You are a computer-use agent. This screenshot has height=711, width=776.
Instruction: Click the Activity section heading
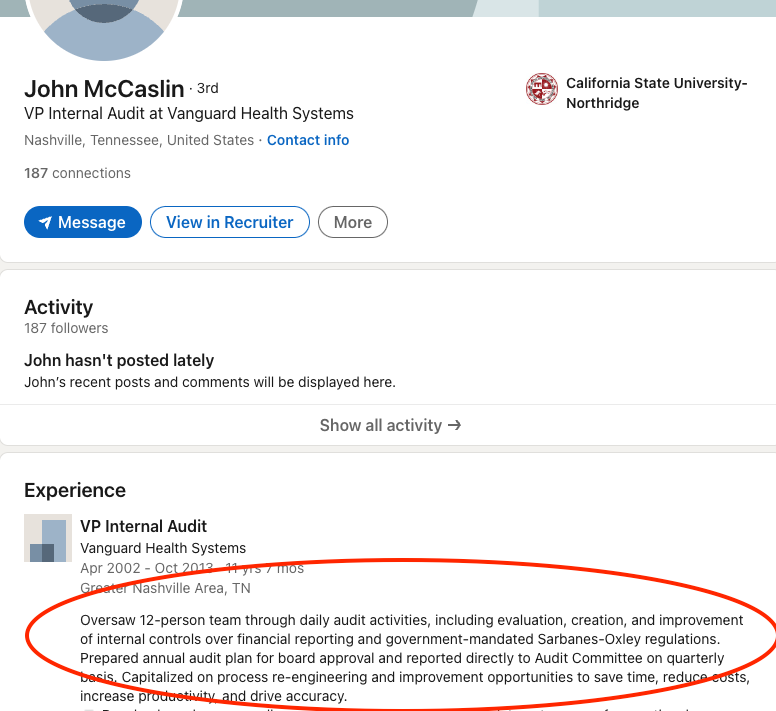point(58,307)
